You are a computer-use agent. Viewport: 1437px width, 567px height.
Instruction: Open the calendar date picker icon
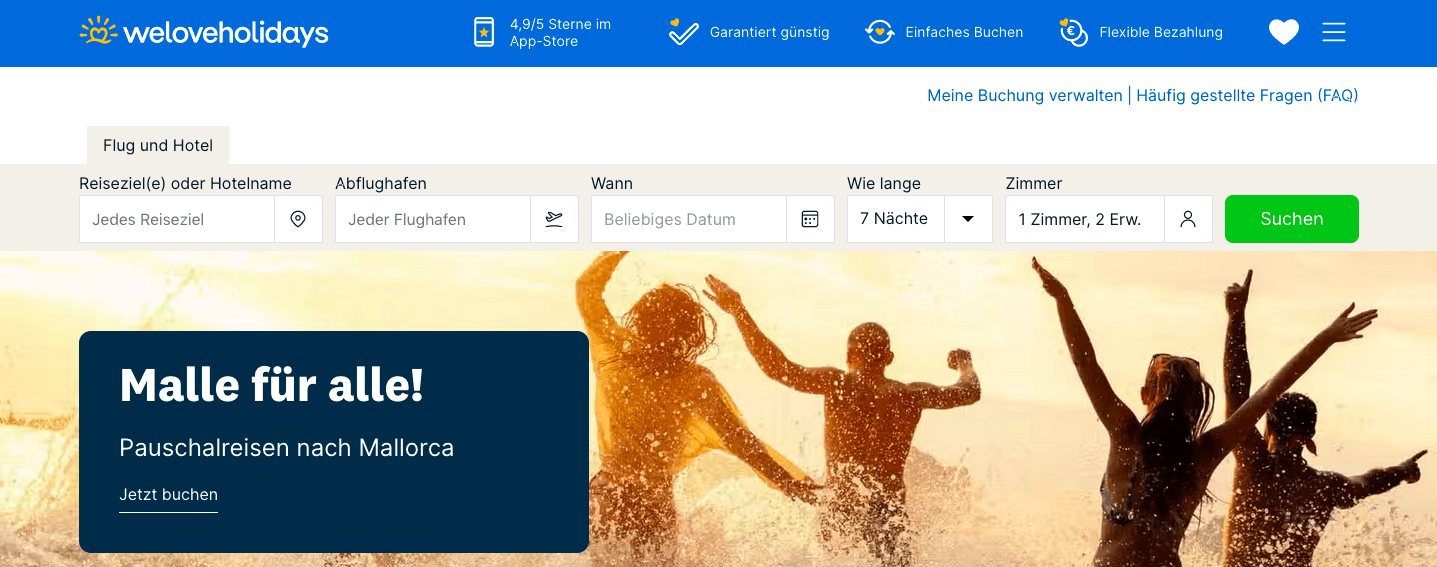(810, 219)
